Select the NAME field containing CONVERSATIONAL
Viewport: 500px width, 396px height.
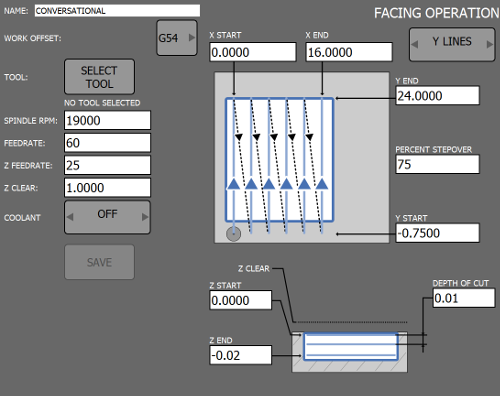pyautogui.click(x=117, y=11)
